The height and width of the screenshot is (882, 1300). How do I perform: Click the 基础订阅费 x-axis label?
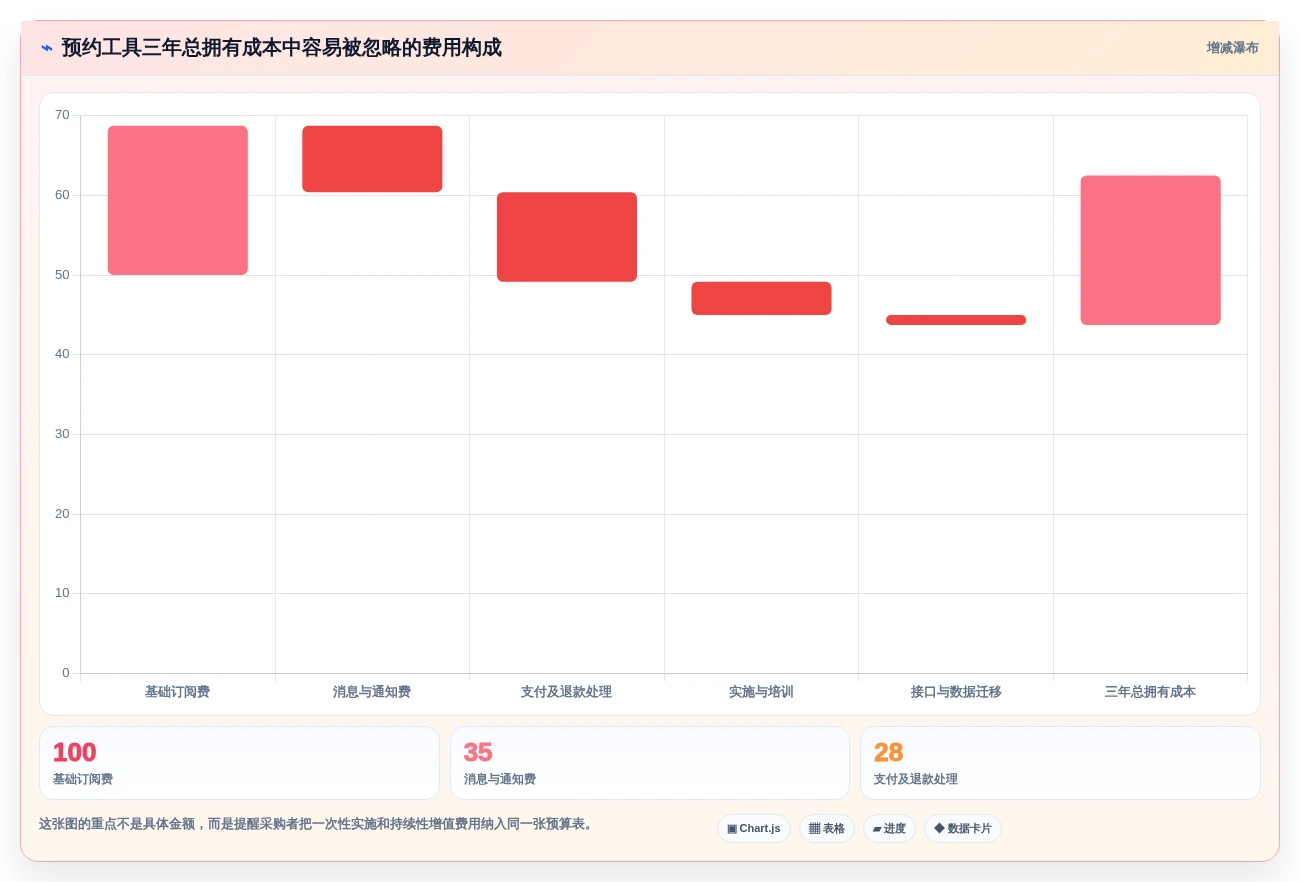(177, 692)
